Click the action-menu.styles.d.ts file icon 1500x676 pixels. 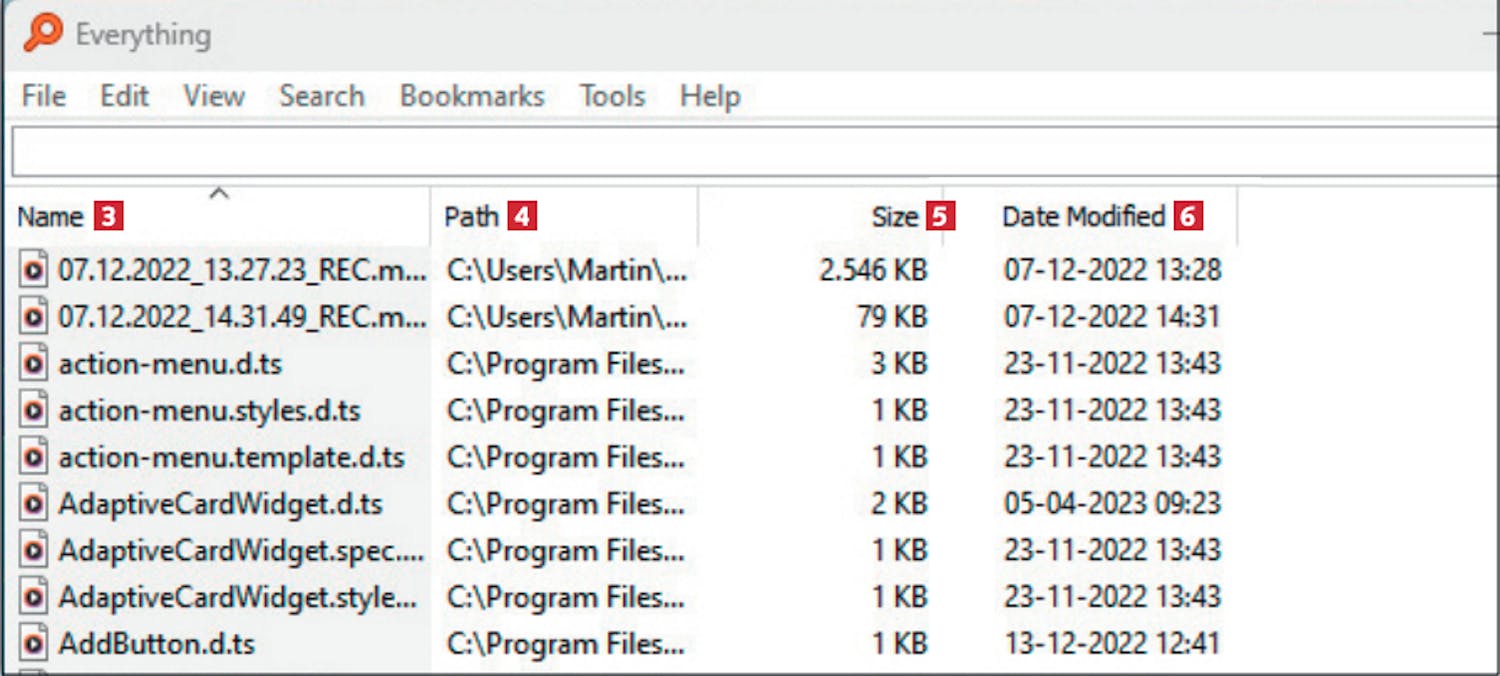34,410
